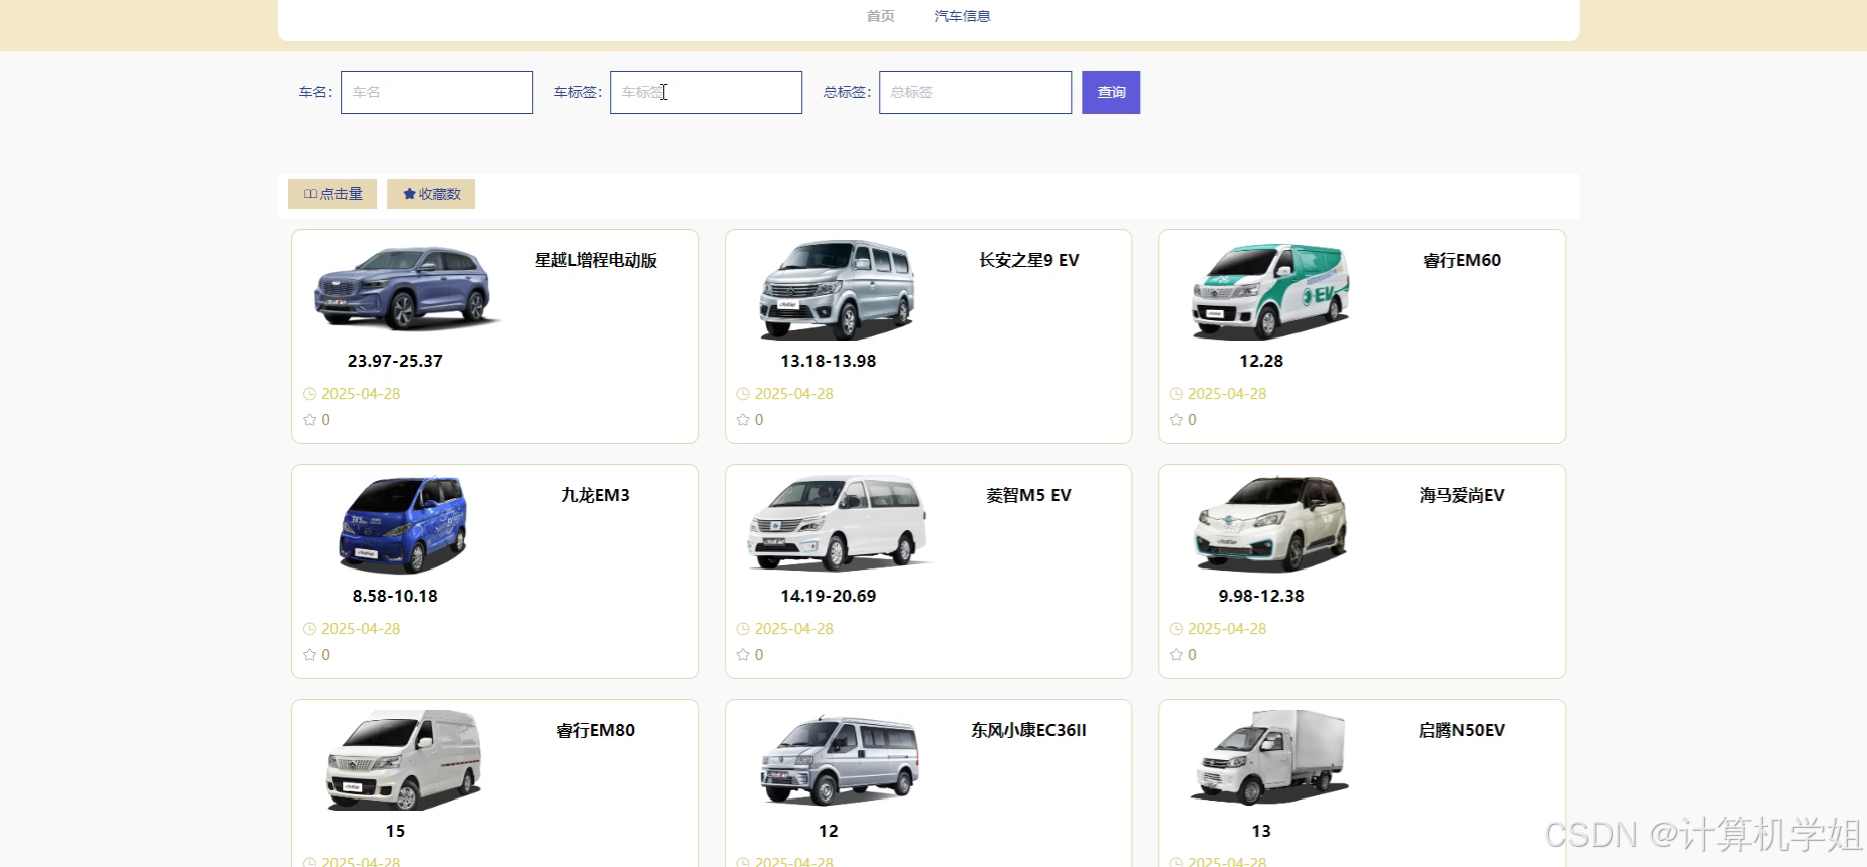The image size is (1867, 867).
Task: Focus the 车名 search input field
Action: [437, 92]
